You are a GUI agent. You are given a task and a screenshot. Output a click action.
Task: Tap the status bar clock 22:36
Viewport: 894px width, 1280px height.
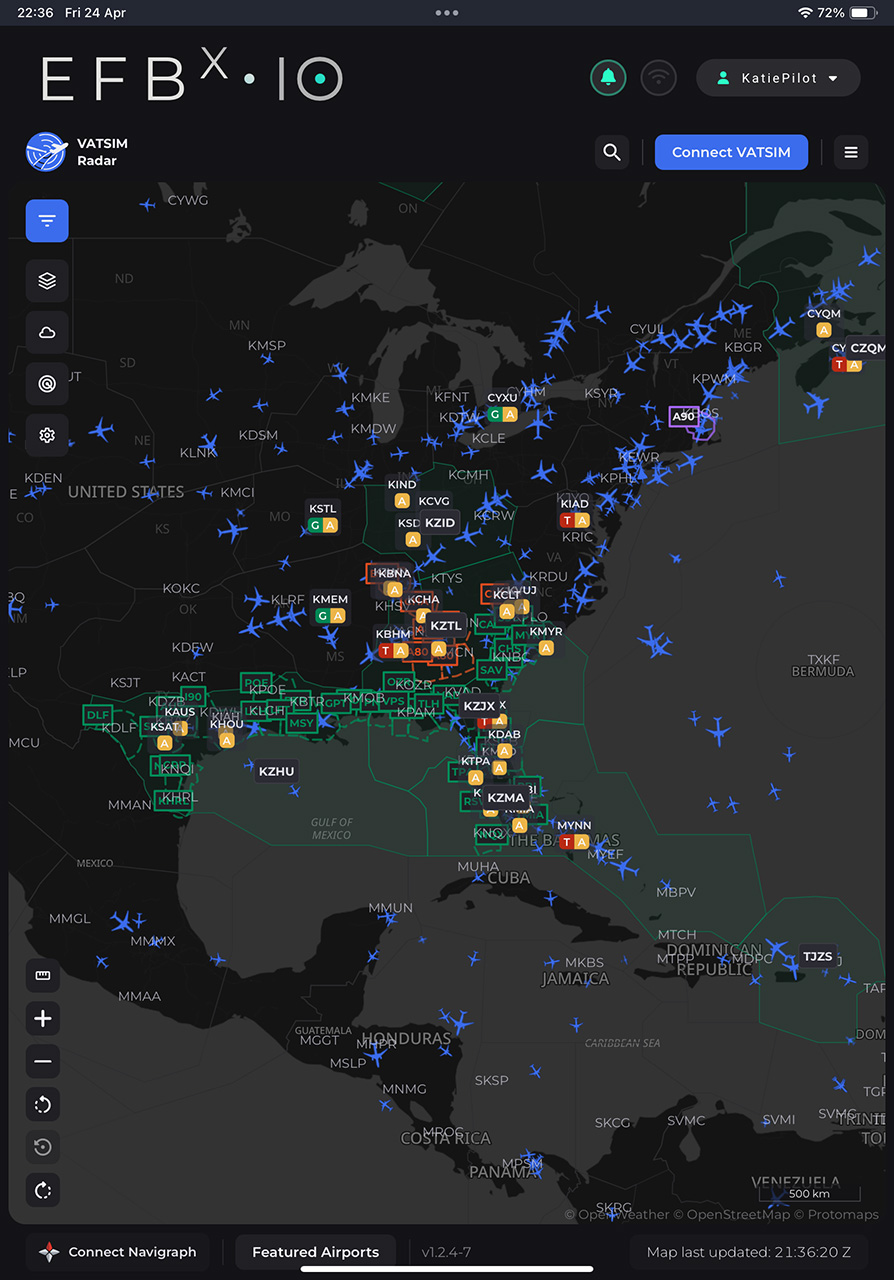[x=35, y=13]
